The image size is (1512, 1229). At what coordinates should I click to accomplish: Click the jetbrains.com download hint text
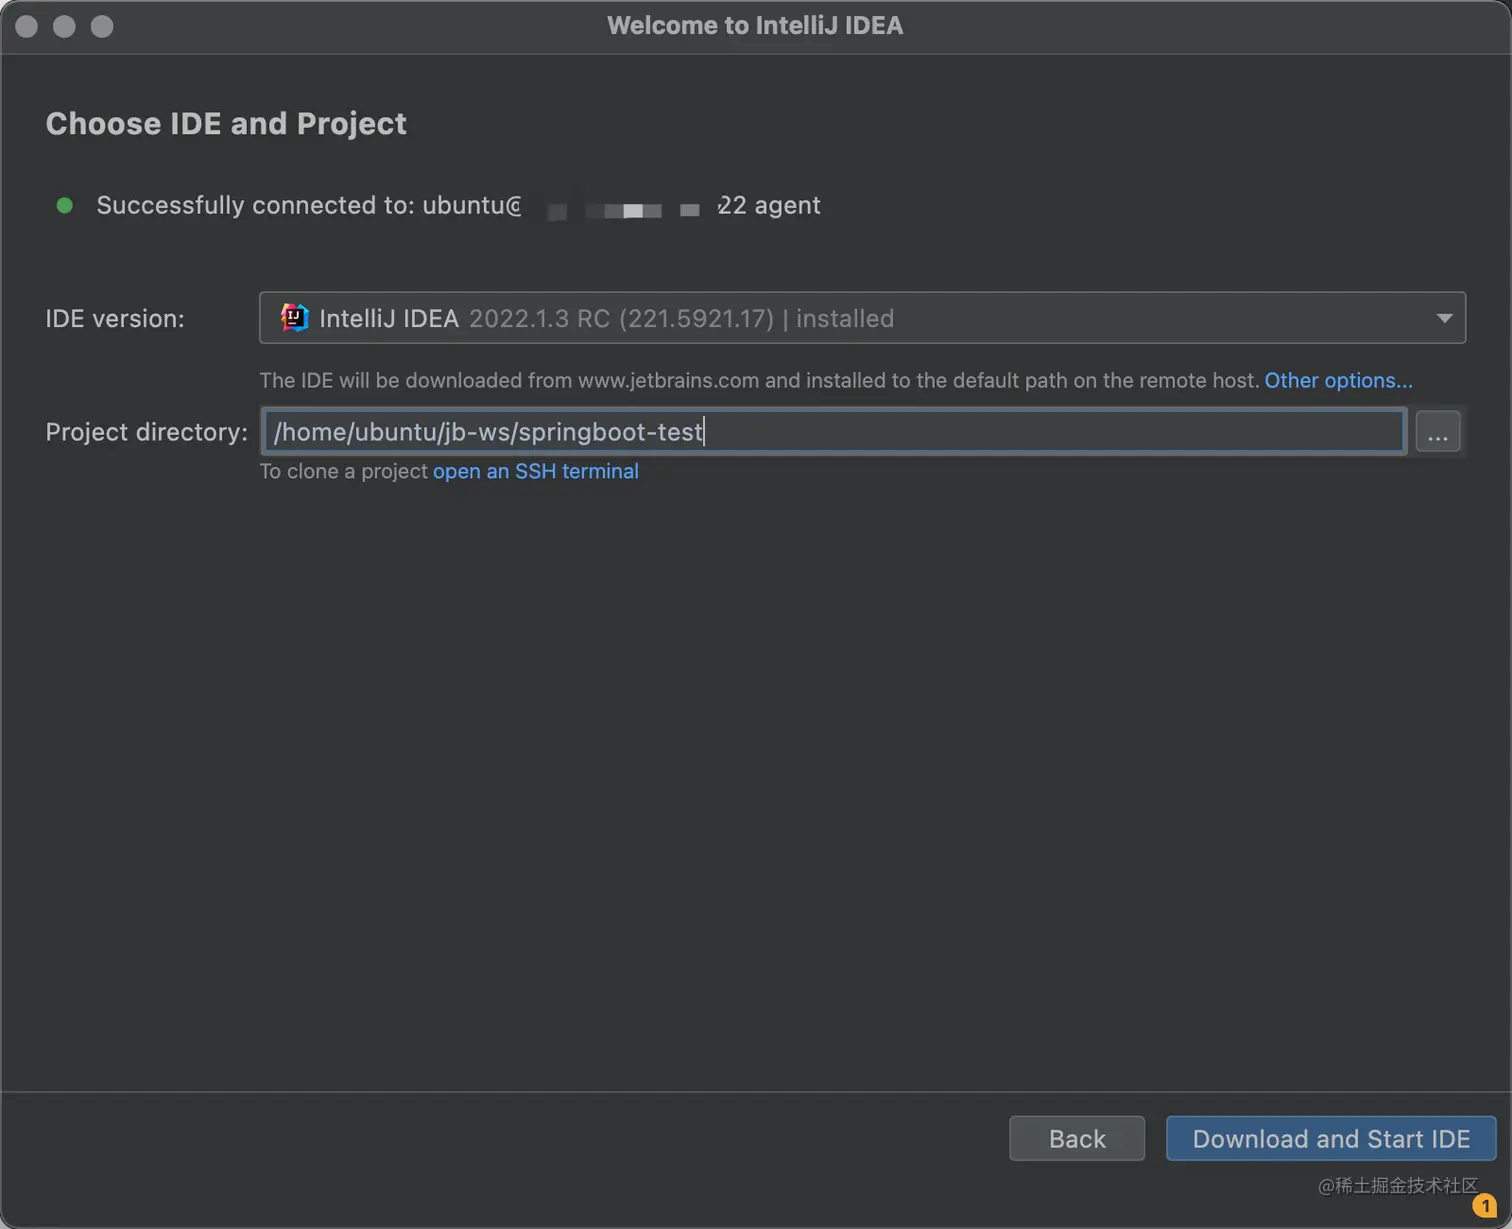coord(760,380)
